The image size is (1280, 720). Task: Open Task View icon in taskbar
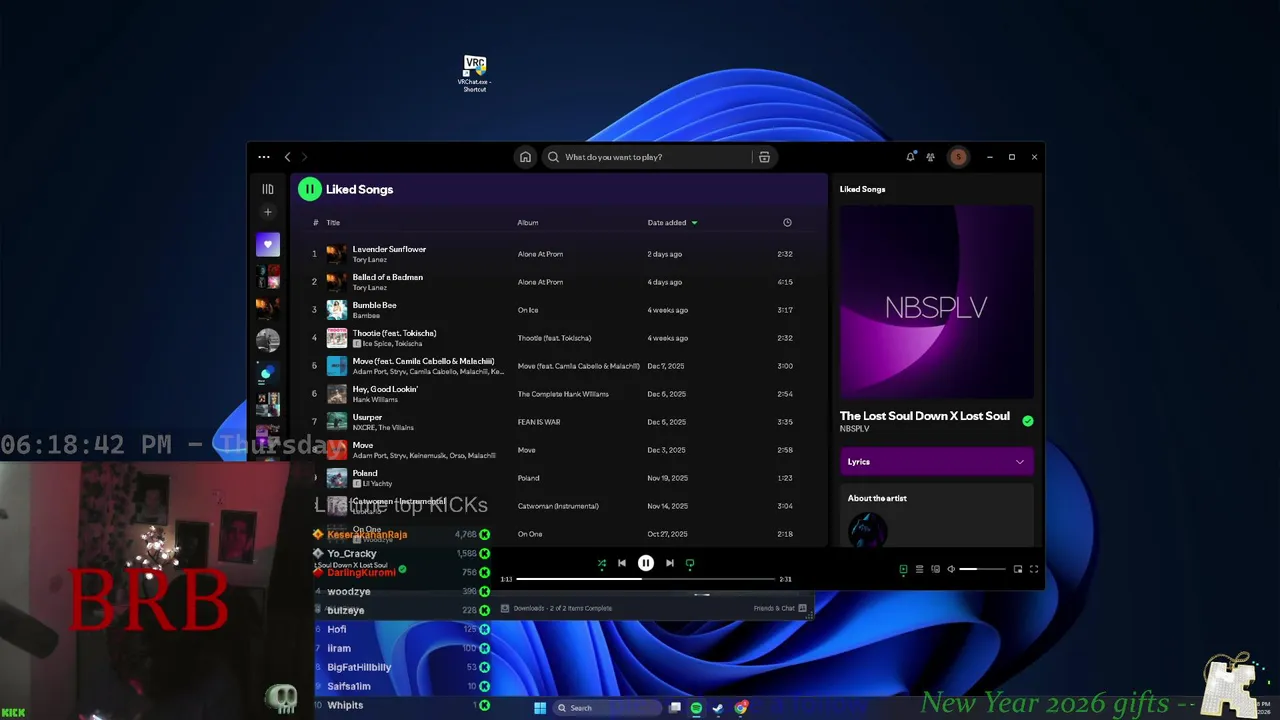675,708
